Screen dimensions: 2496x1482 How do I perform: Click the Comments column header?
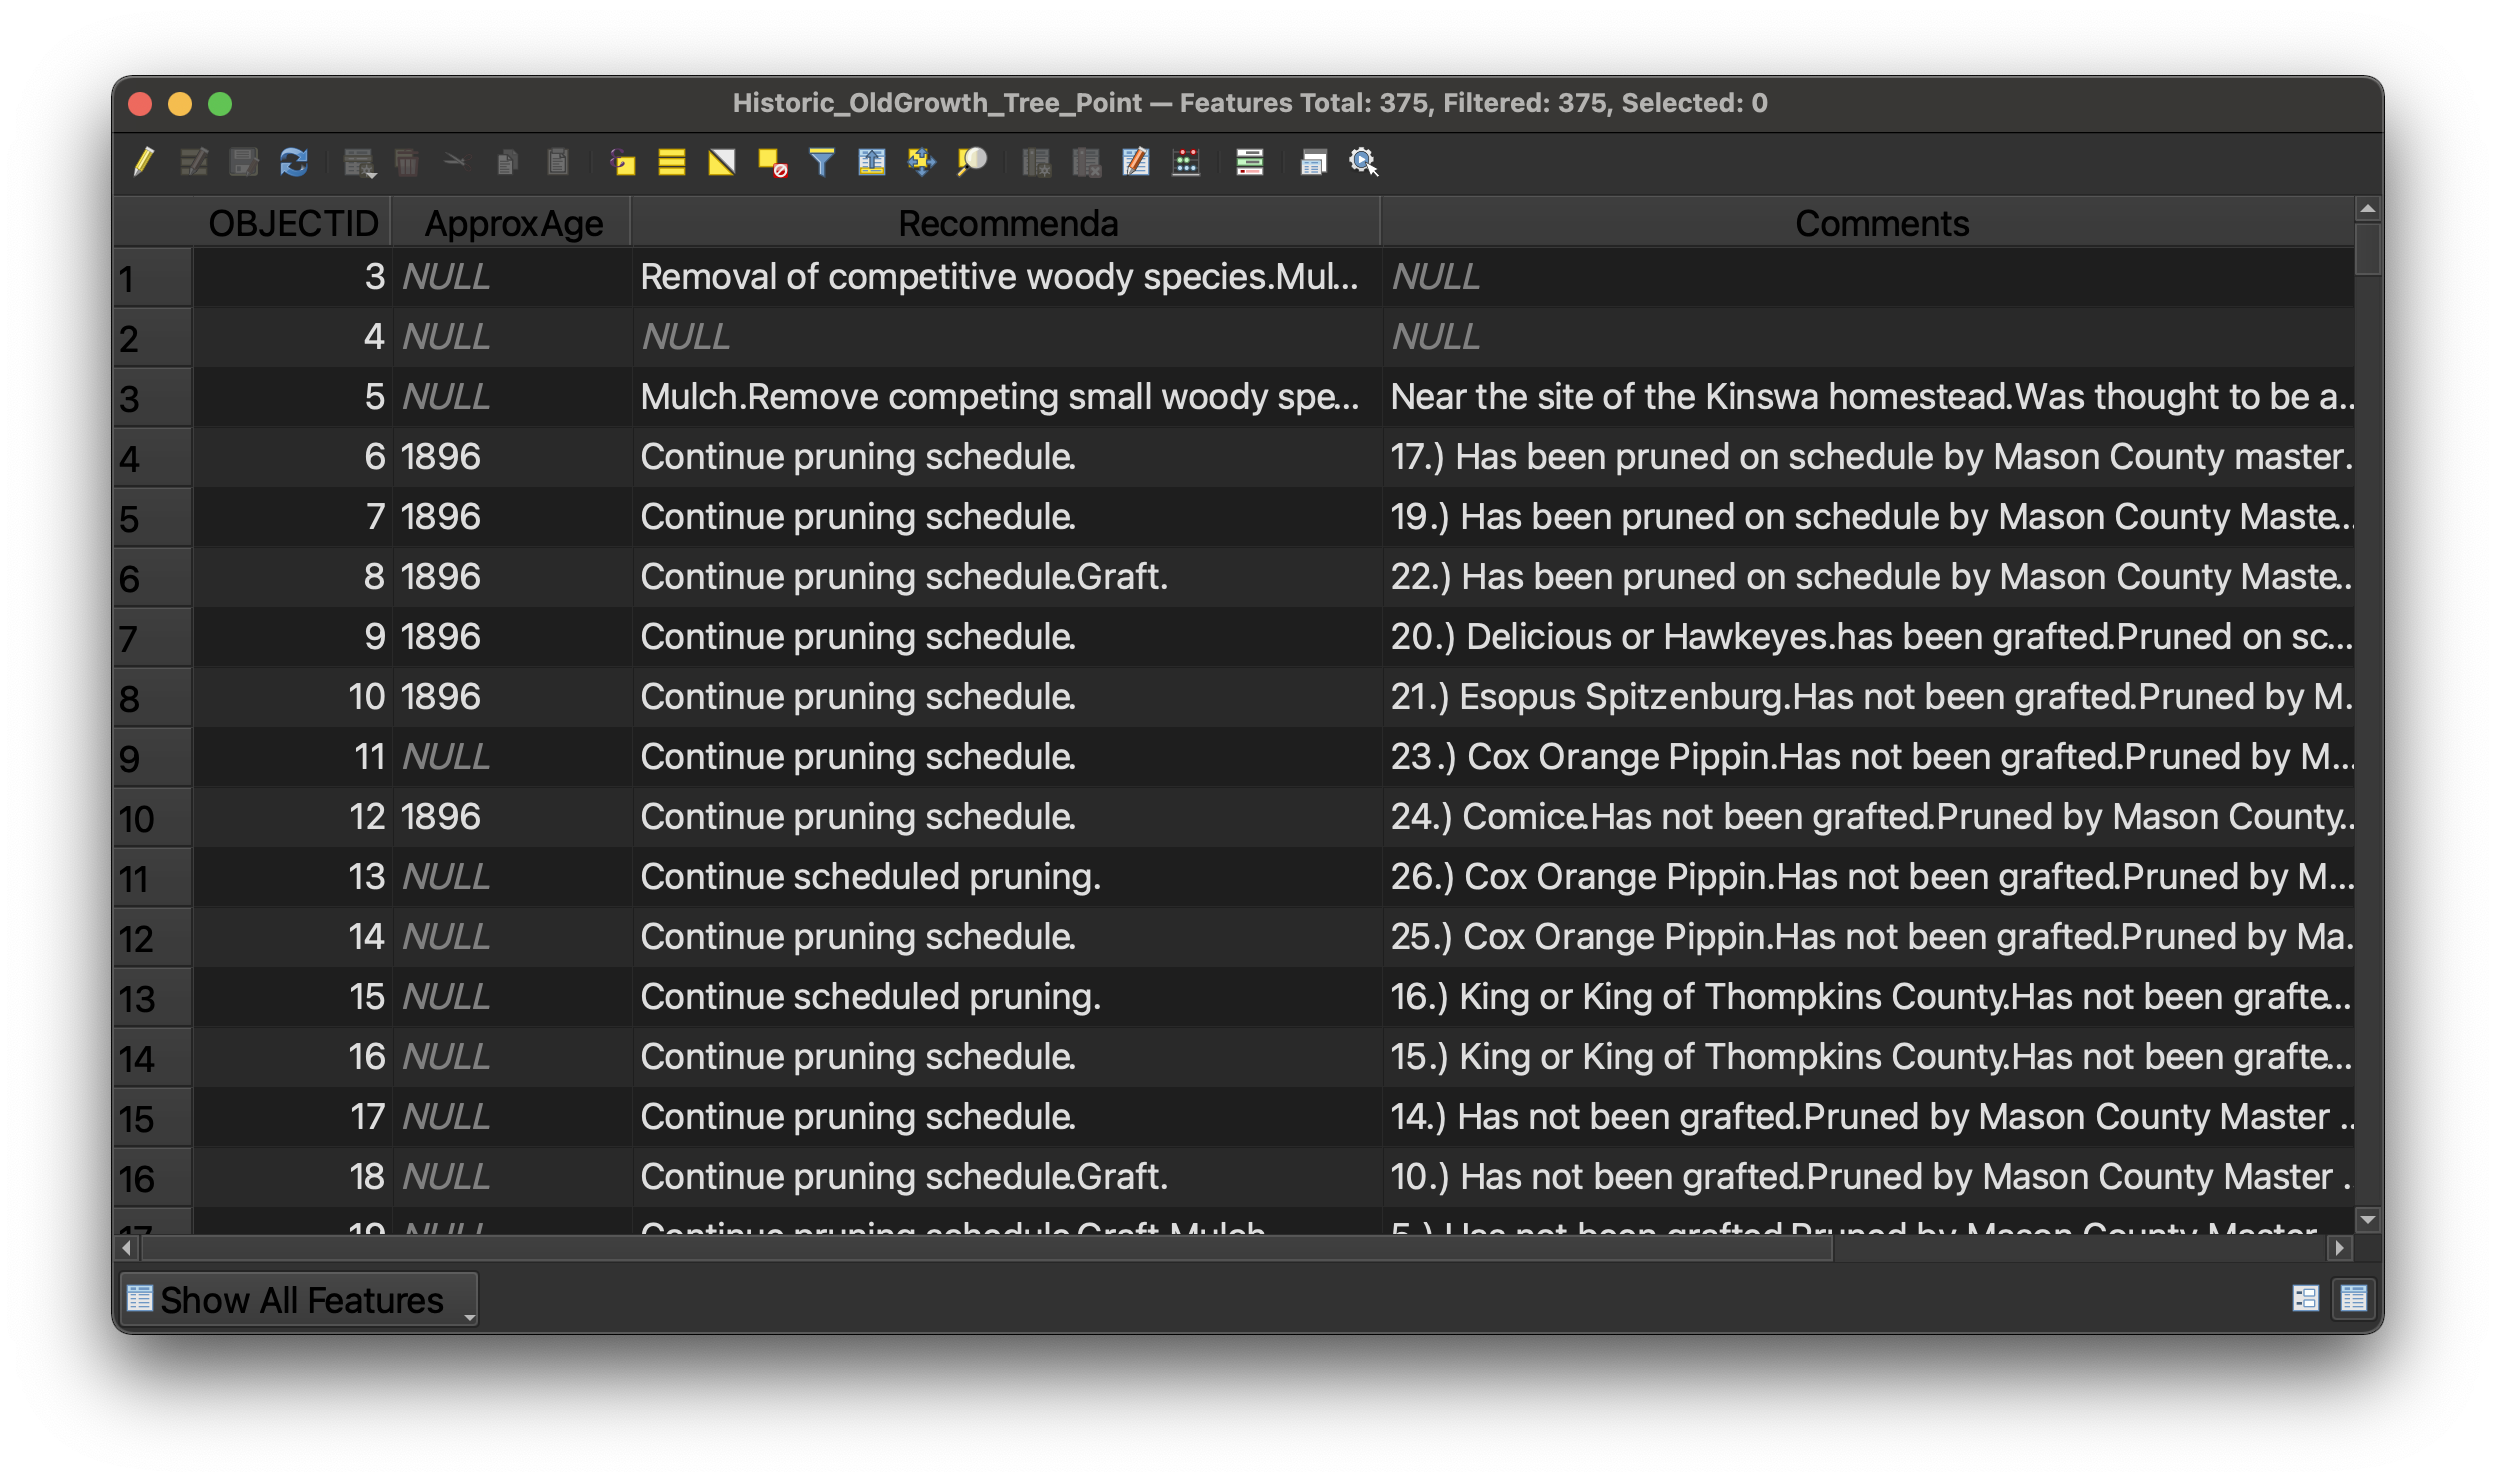click(1880, 223)
